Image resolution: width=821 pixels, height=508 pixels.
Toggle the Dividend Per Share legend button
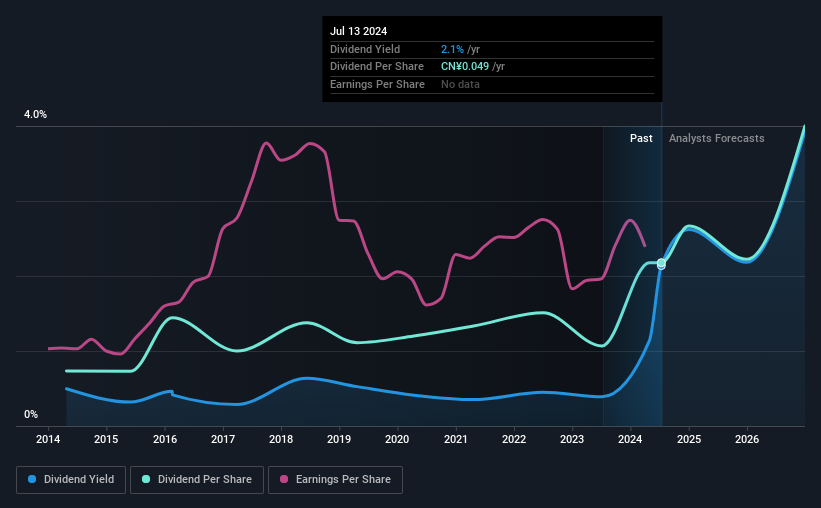point(197,480)
